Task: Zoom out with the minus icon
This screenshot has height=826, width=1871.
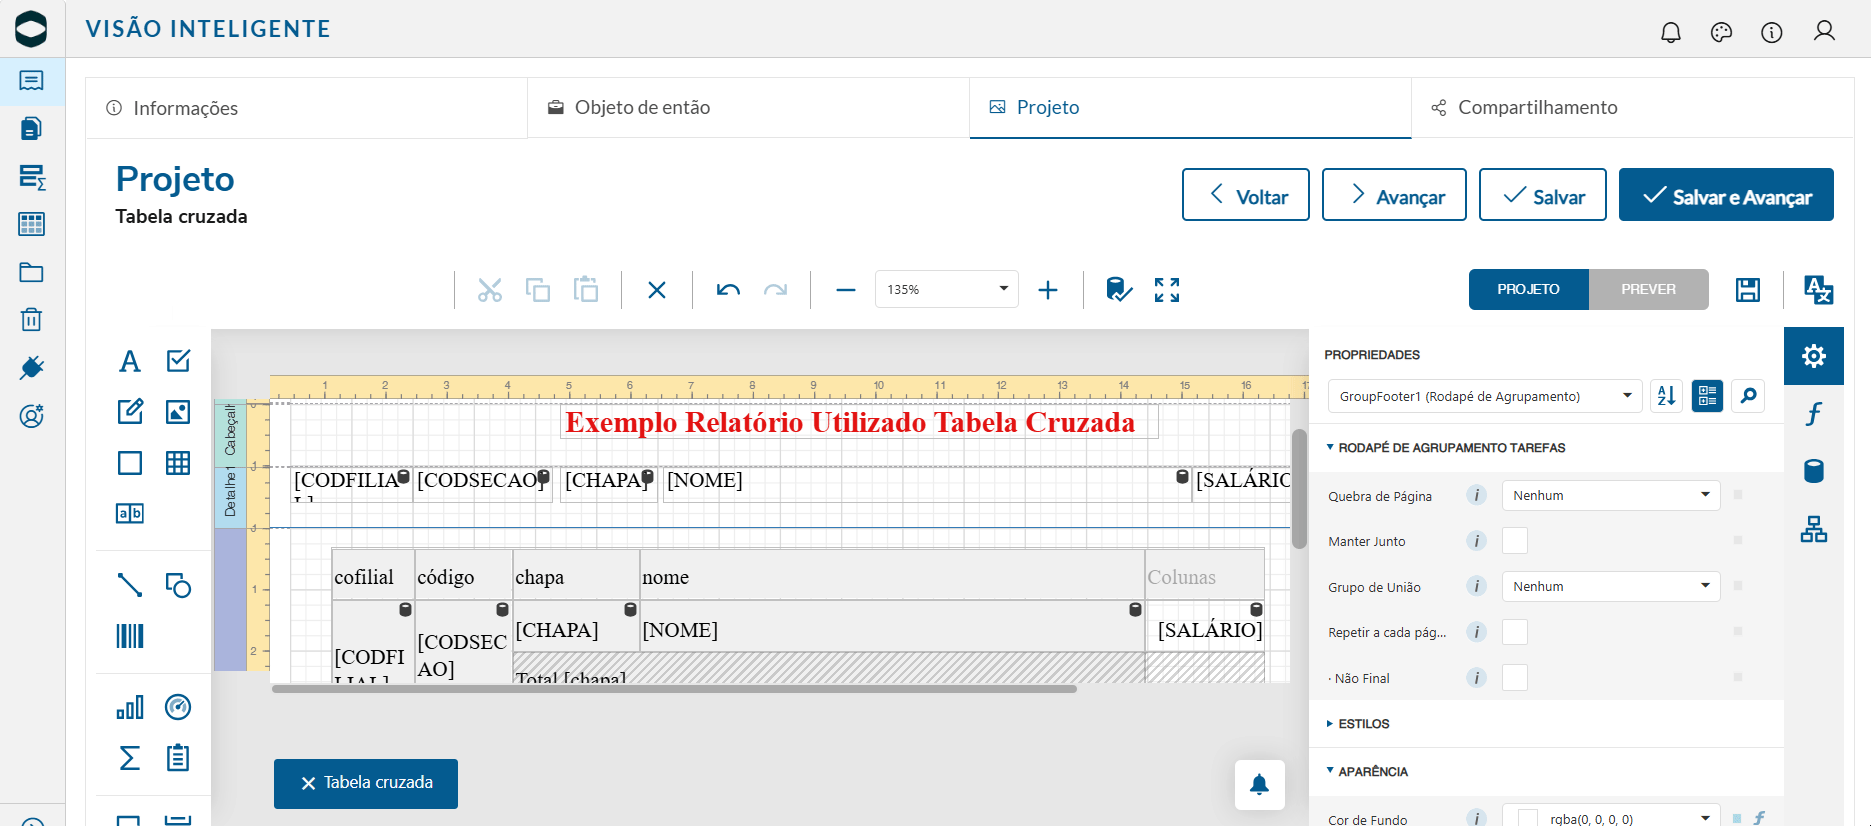Action: (846, 290)
